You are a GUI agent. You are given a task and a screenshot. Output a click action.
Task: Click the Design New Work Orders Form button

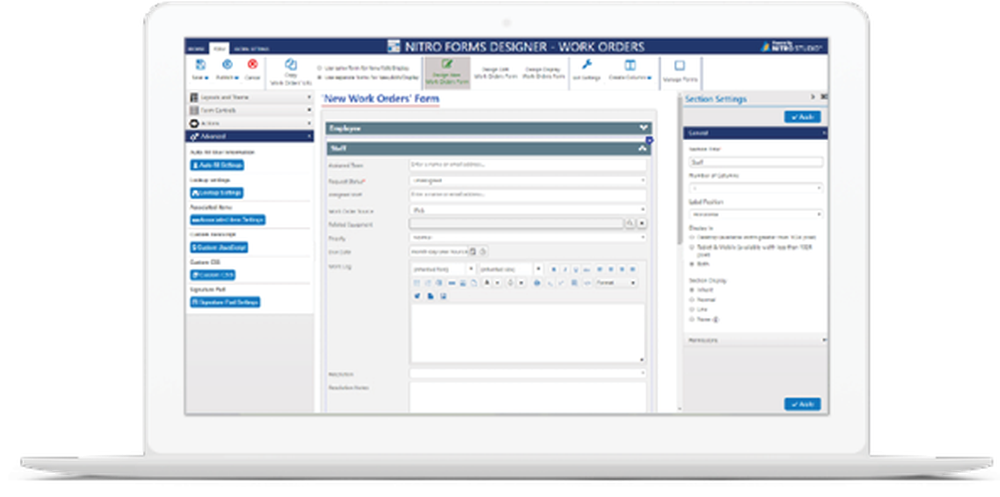[447, 73]
